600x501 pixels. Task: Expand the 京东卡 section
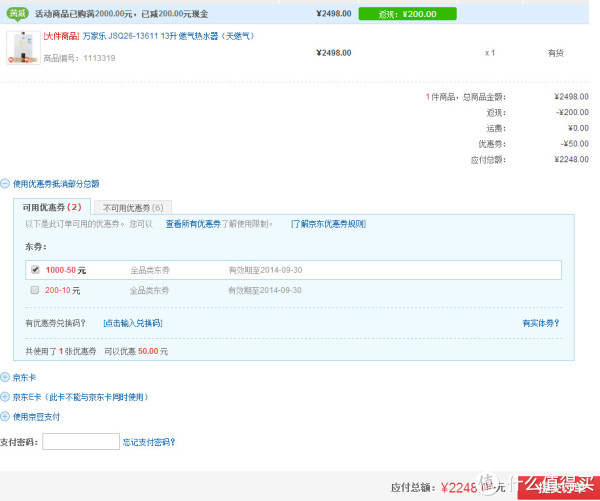(5, 378)
